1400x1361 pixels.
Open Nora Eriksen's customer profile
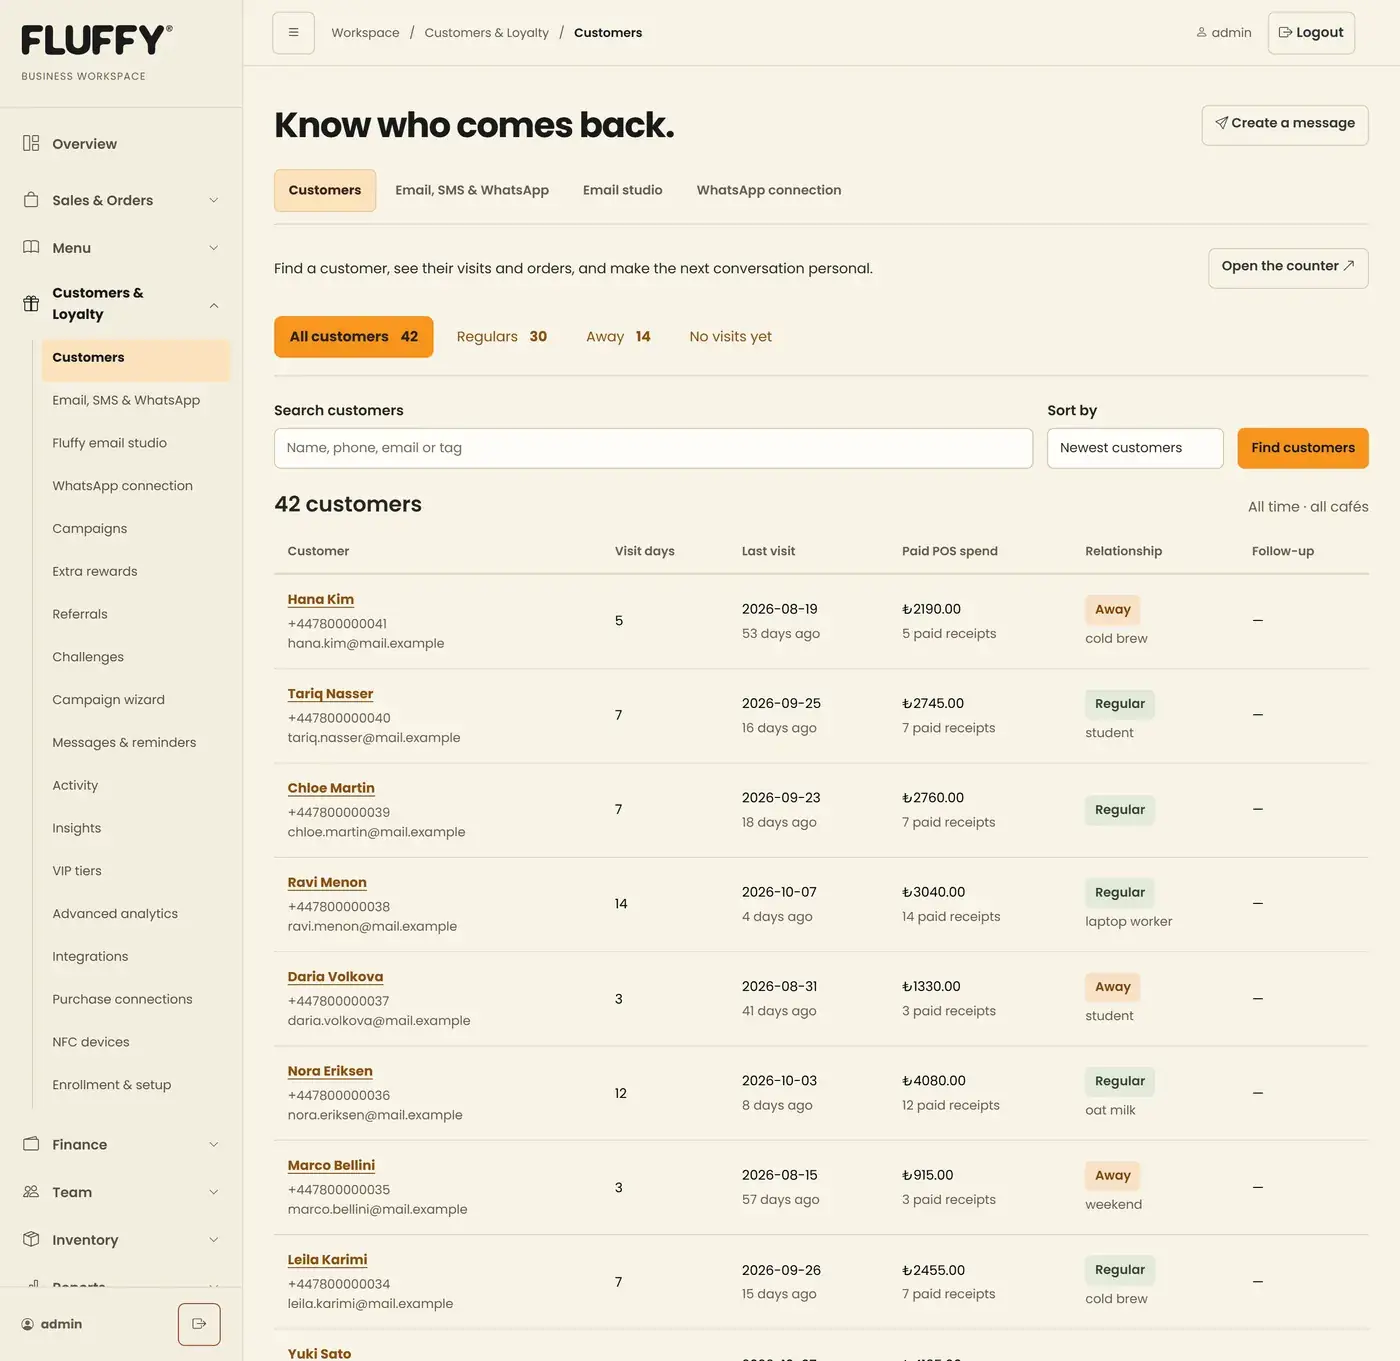330,1072
